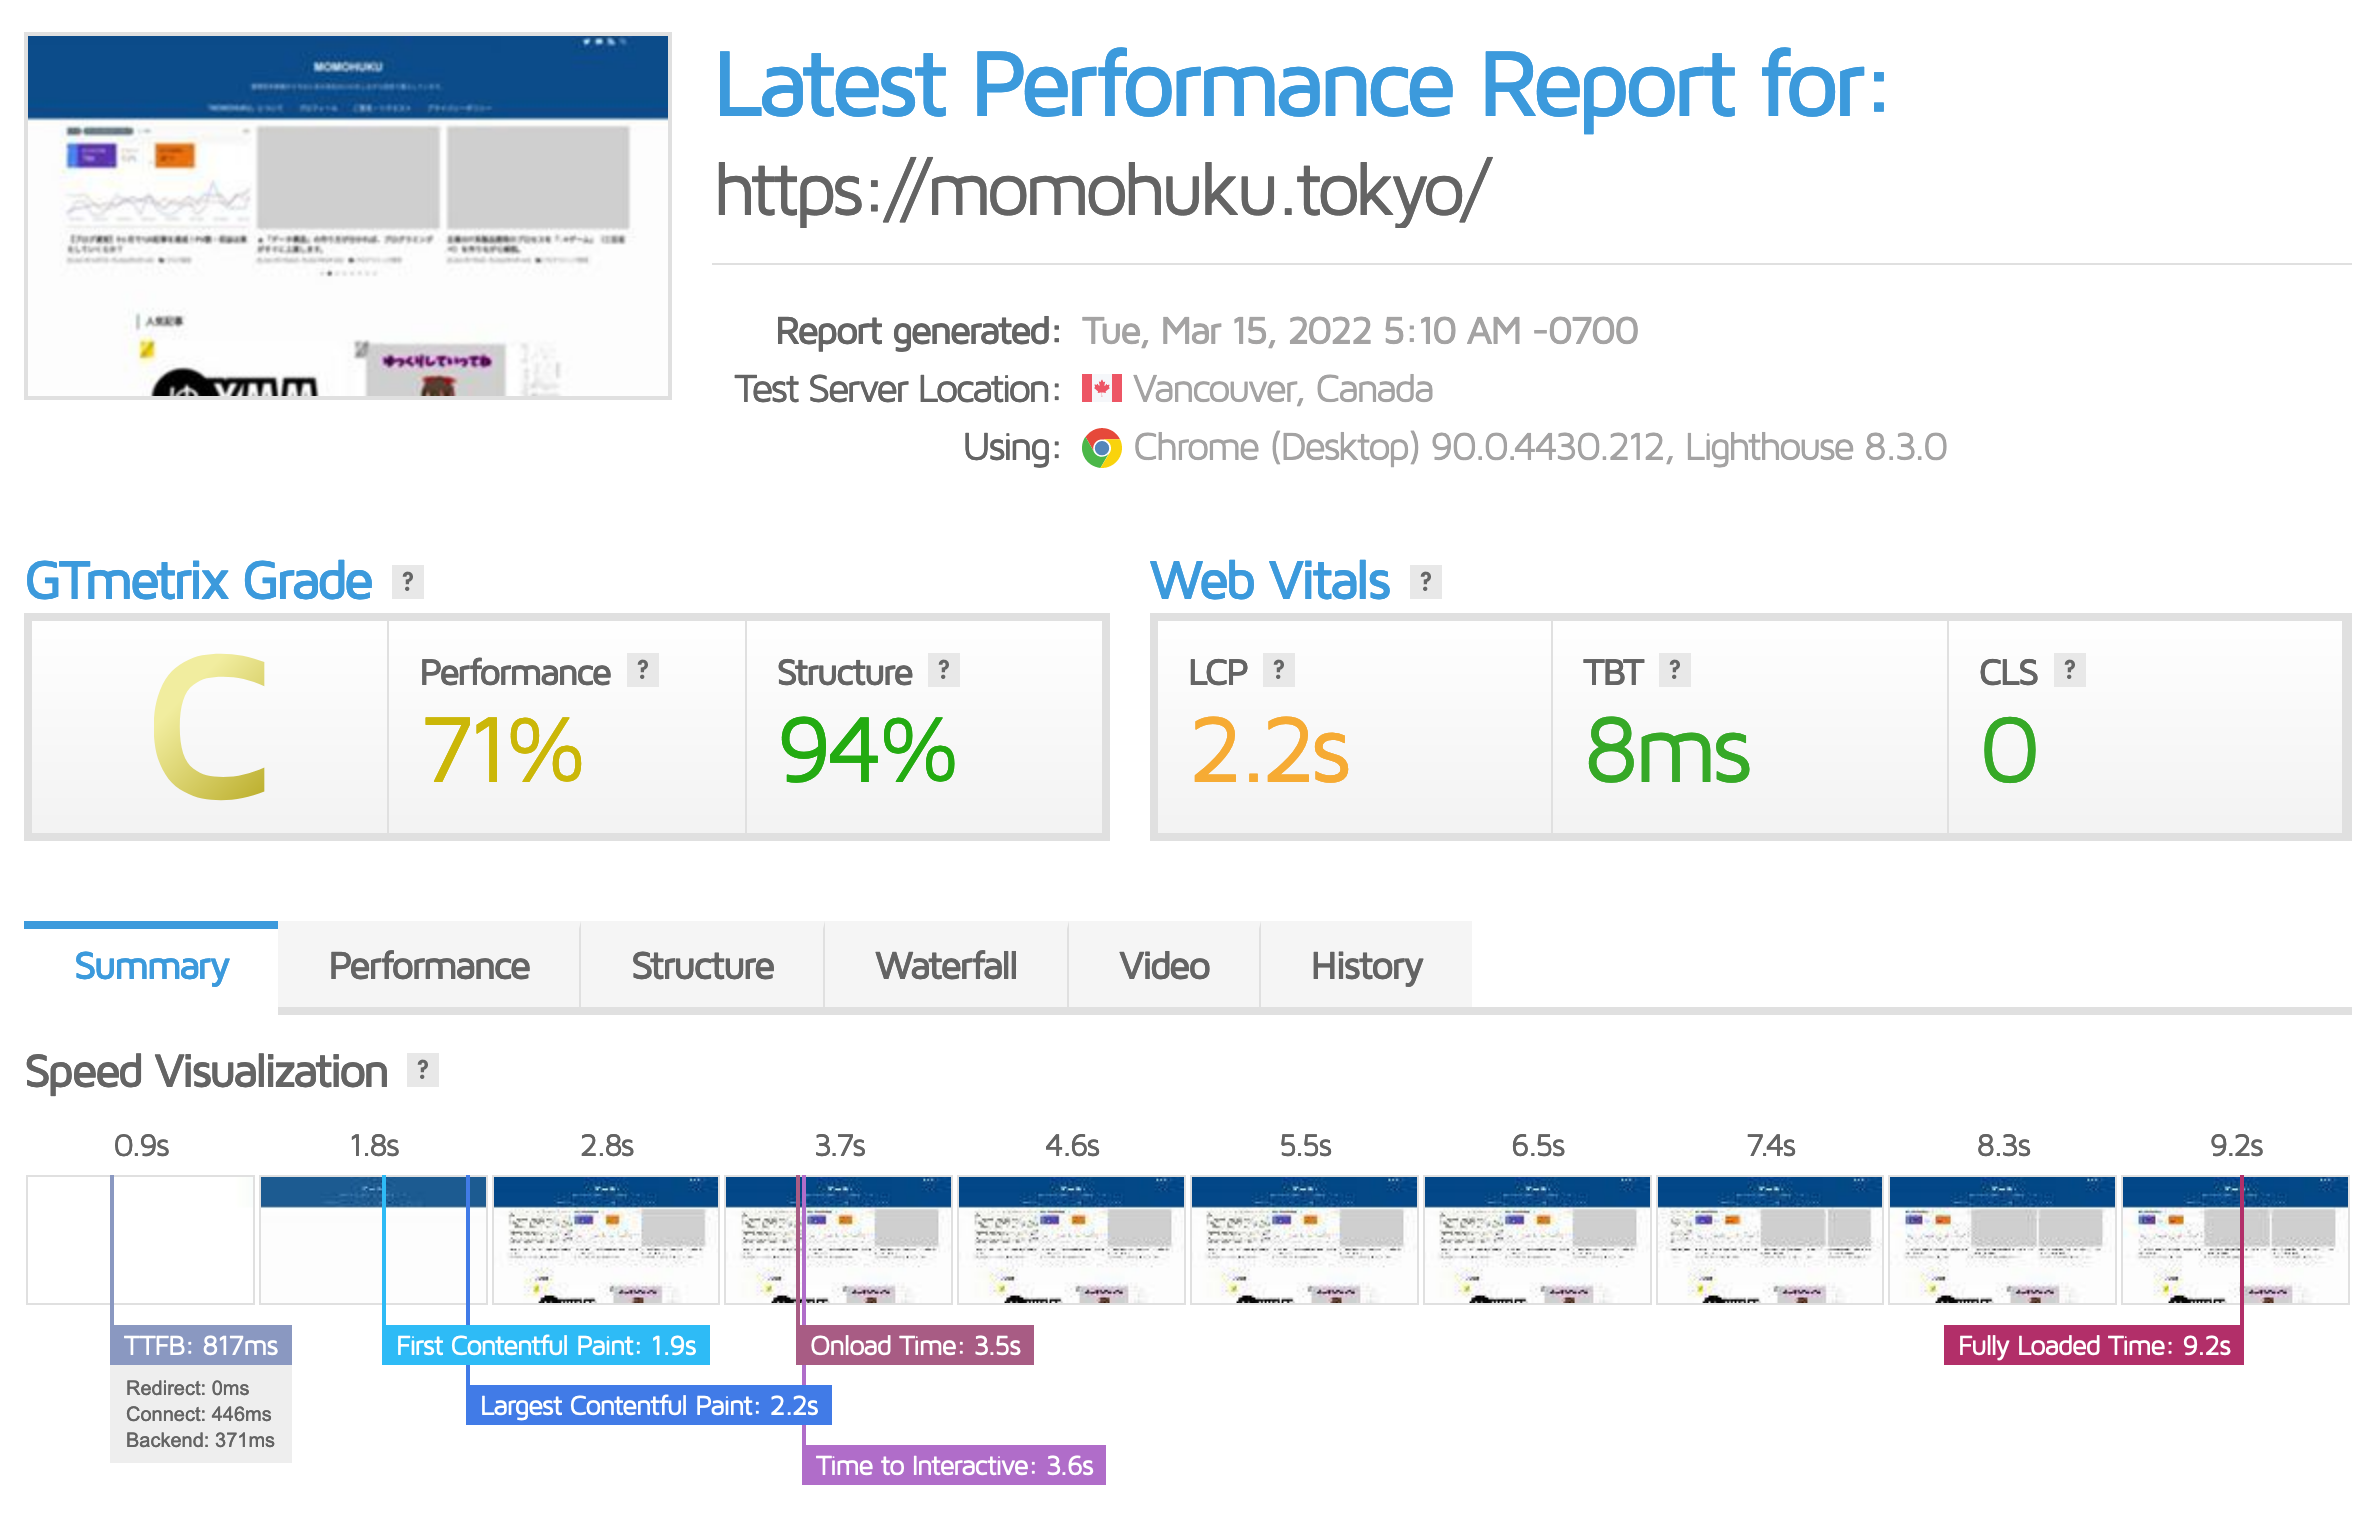Screen dimensions: 2380x1514
Task: Click the 8ms TBT value
Action: click(1668, 749)
